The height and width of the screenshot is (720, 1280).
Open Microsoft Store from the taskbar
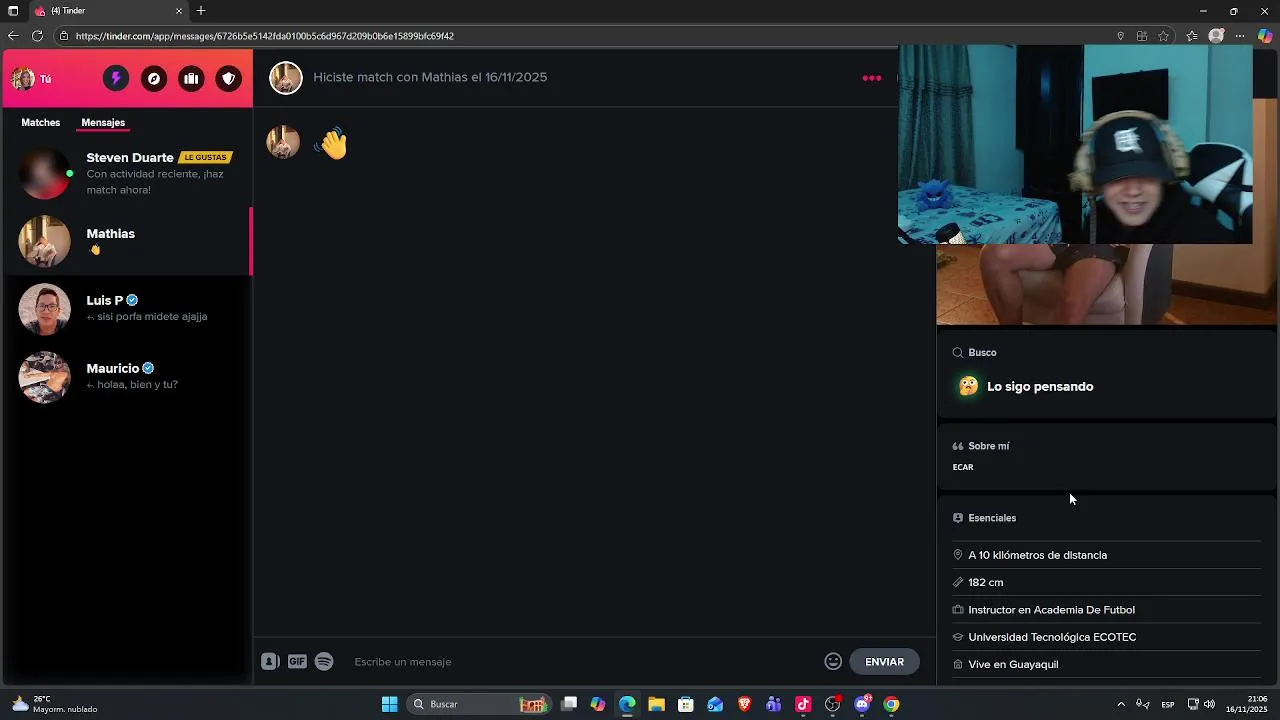coord(686,704)
